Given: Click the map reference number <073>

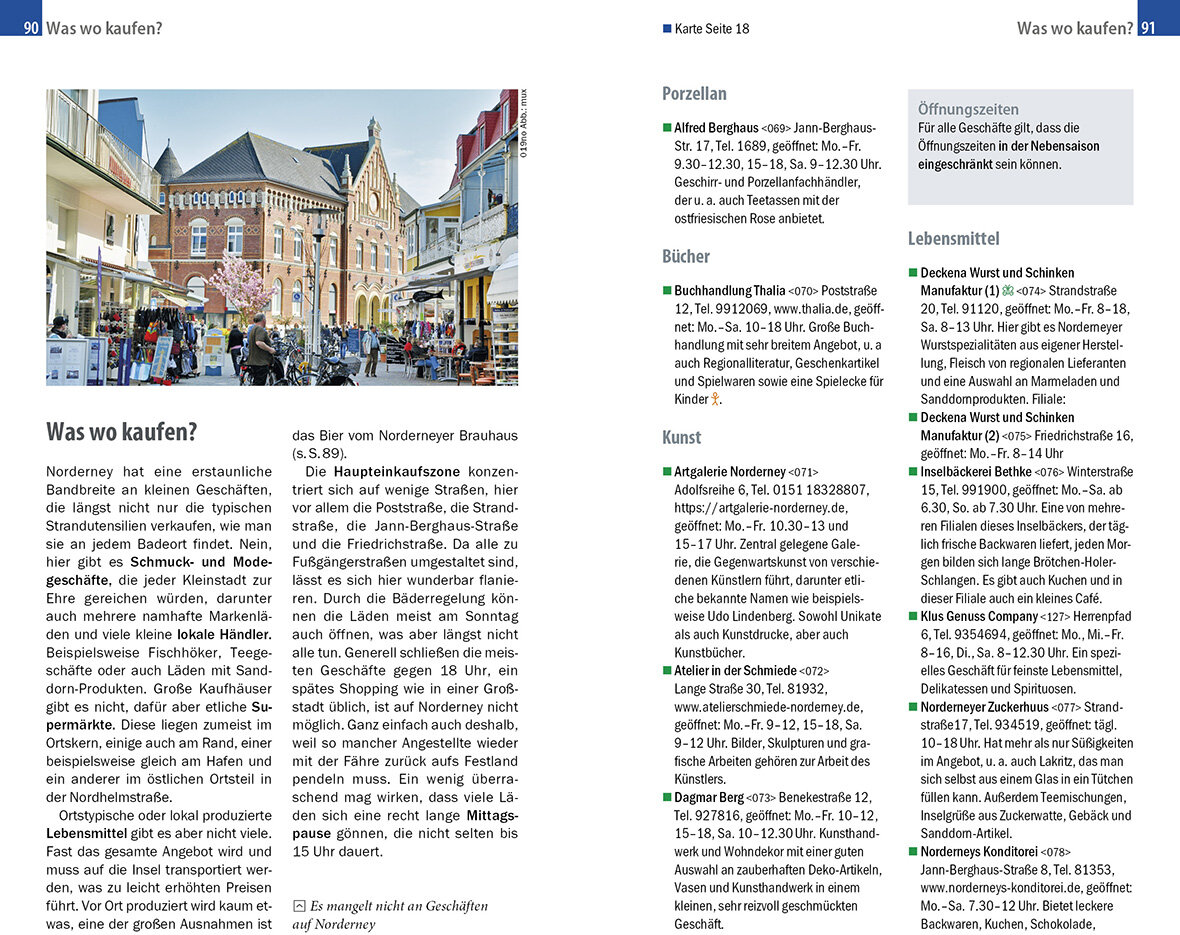Looking at the screenshot, I should coord(761,798).
